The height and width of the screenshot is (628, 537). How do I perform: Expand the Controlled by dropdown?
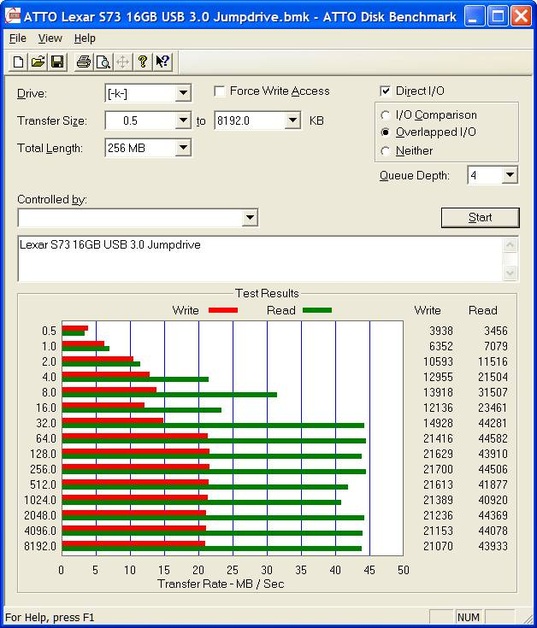[250, 217]
